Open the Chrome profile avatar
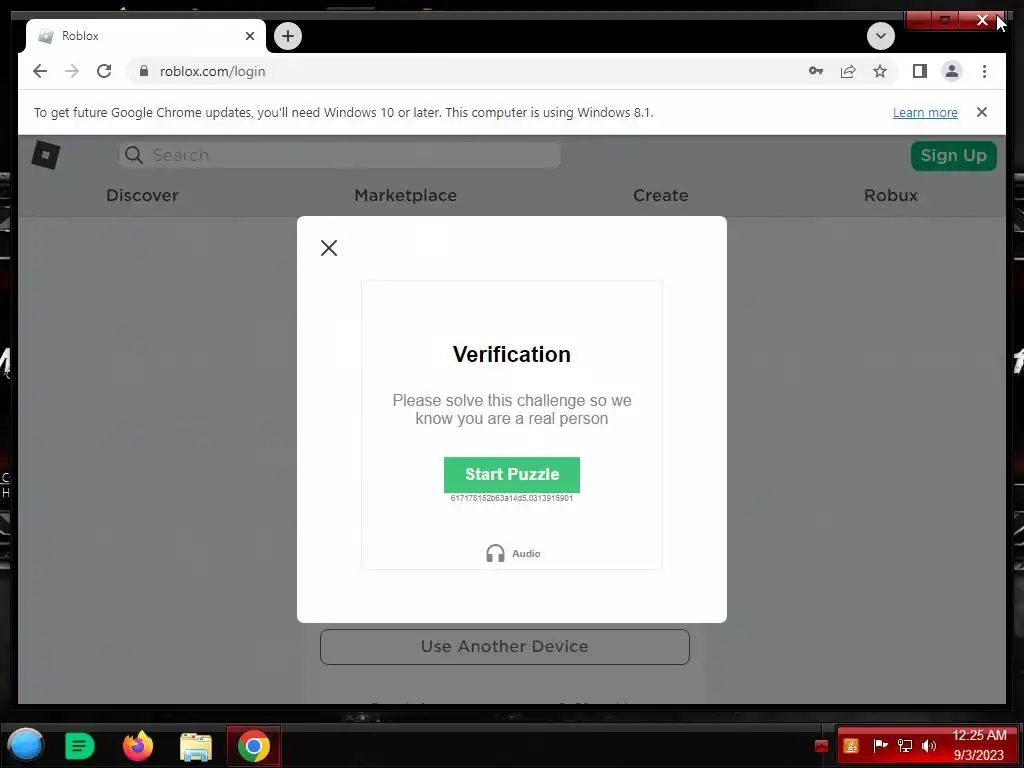This screenshot has width=1024, height=768. pos(952,71)
